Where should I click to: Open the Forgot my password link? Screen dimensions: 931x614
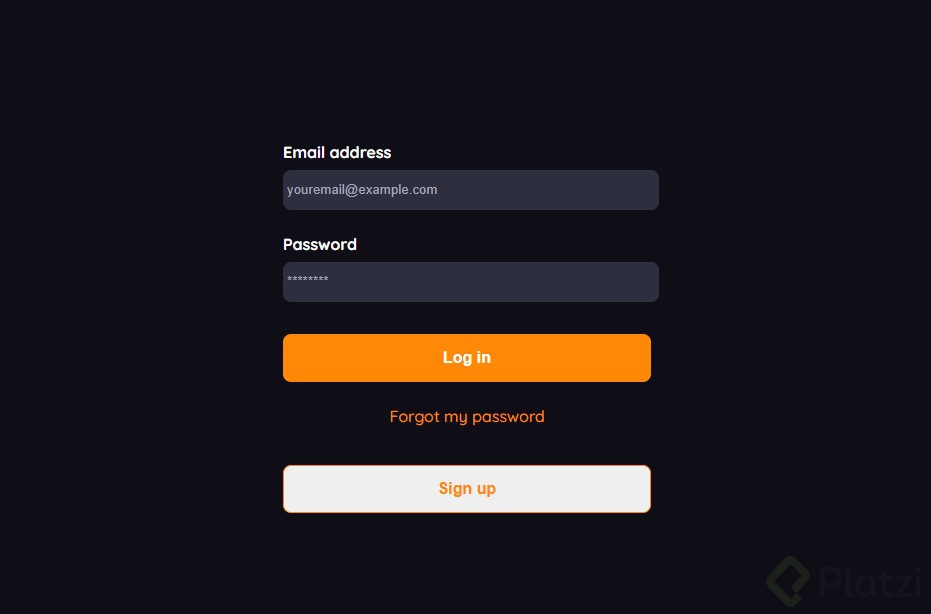467,416
